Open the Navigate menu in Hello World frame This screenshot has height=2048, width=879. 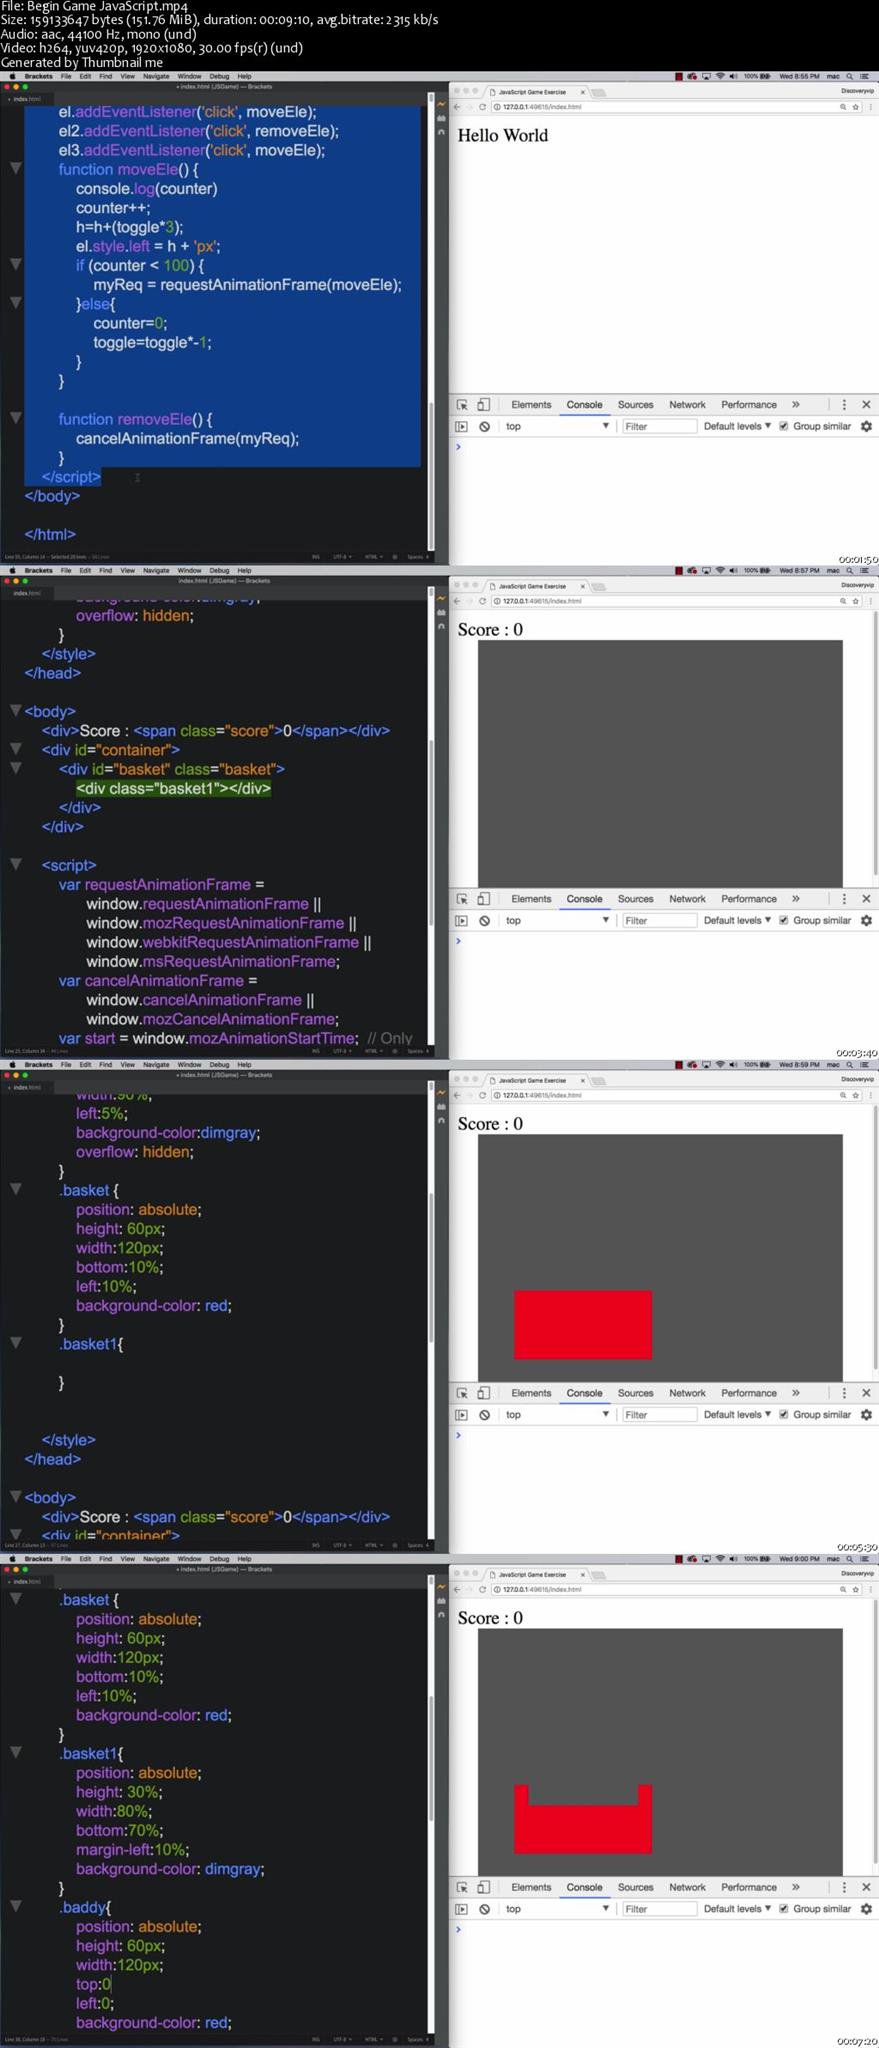click(x=156, y=76)
